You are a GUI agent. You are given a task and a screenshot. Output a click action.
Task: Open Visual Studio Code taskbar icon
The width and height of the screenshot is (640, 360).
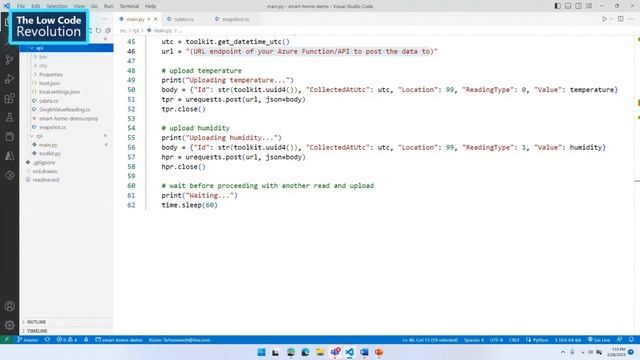click(349, 352)
